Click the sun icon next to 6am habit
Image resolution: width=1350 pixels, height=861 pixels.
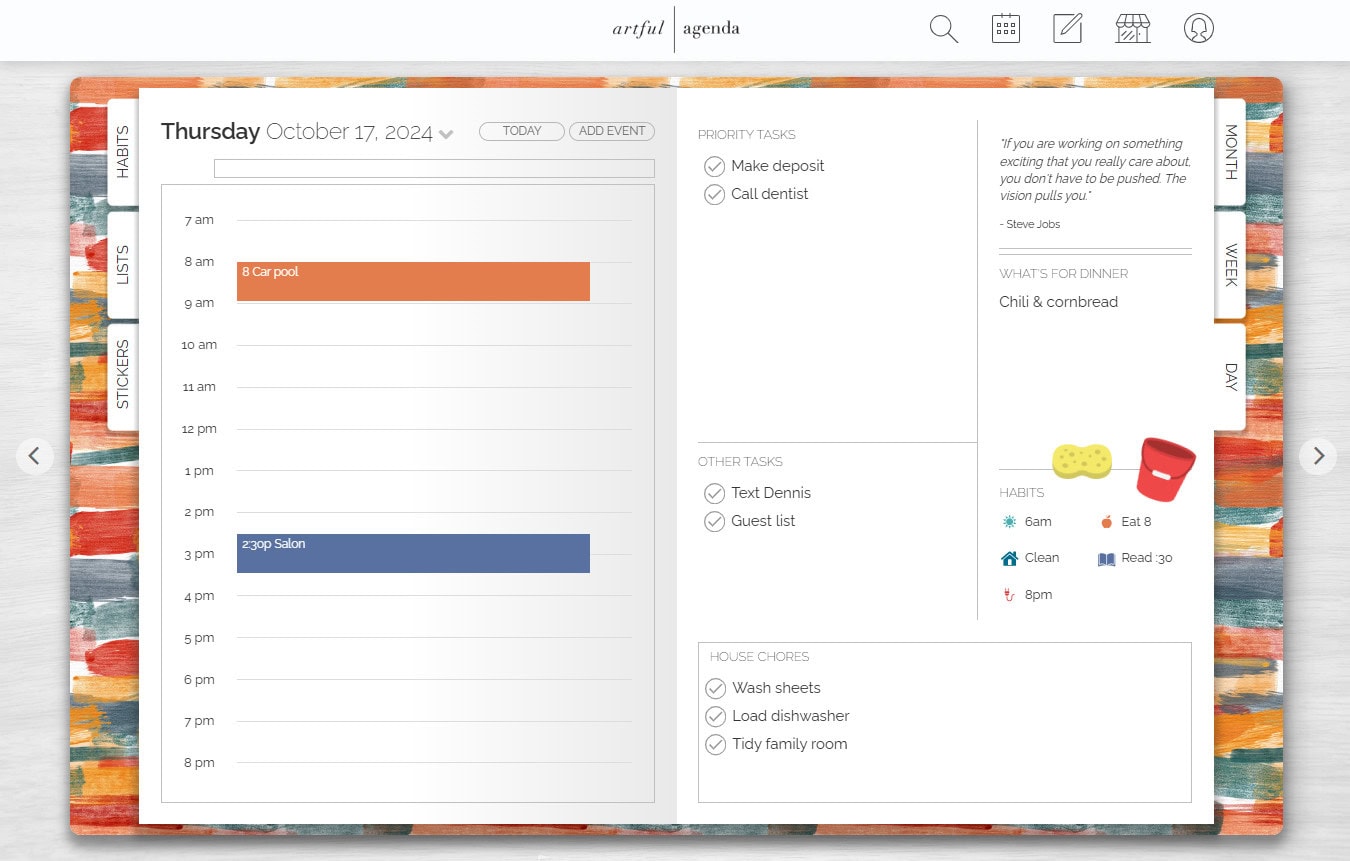(x=1008, y=521)
